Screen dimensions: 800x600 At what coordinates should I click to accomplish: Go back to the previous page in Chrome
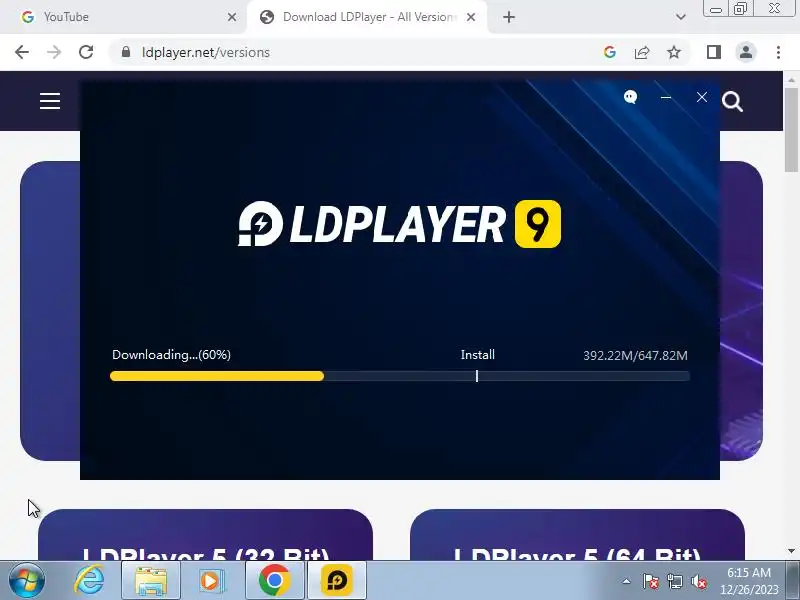[x=22, y=52]
